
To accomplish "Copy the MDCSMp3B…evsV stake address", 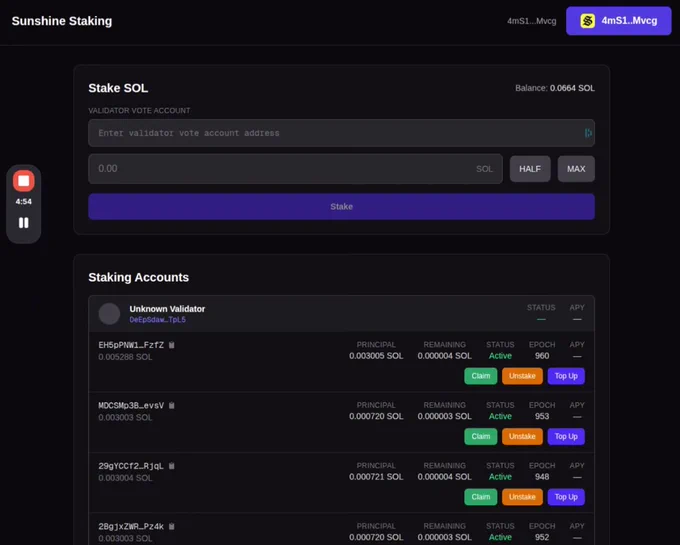I will [172, 405].
